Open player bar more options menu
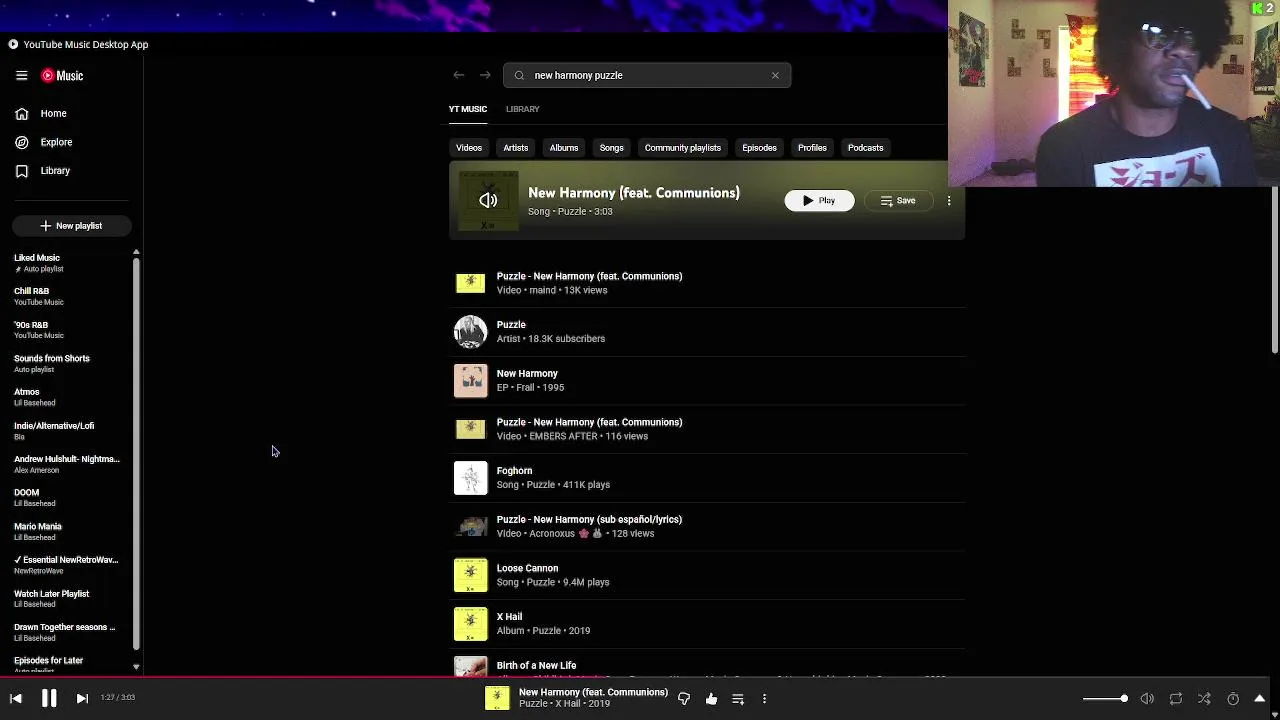 point(765,699)
